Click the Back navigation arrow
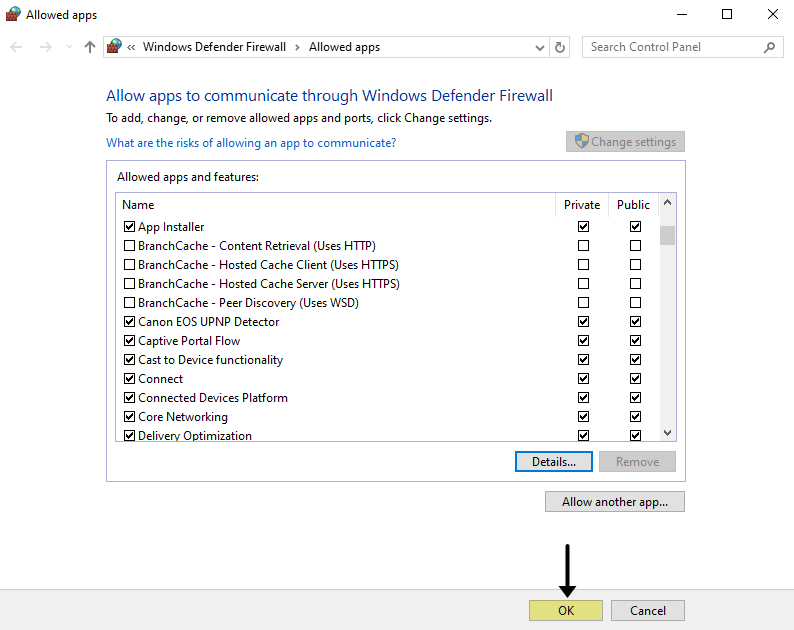 (x=16, y=47)
